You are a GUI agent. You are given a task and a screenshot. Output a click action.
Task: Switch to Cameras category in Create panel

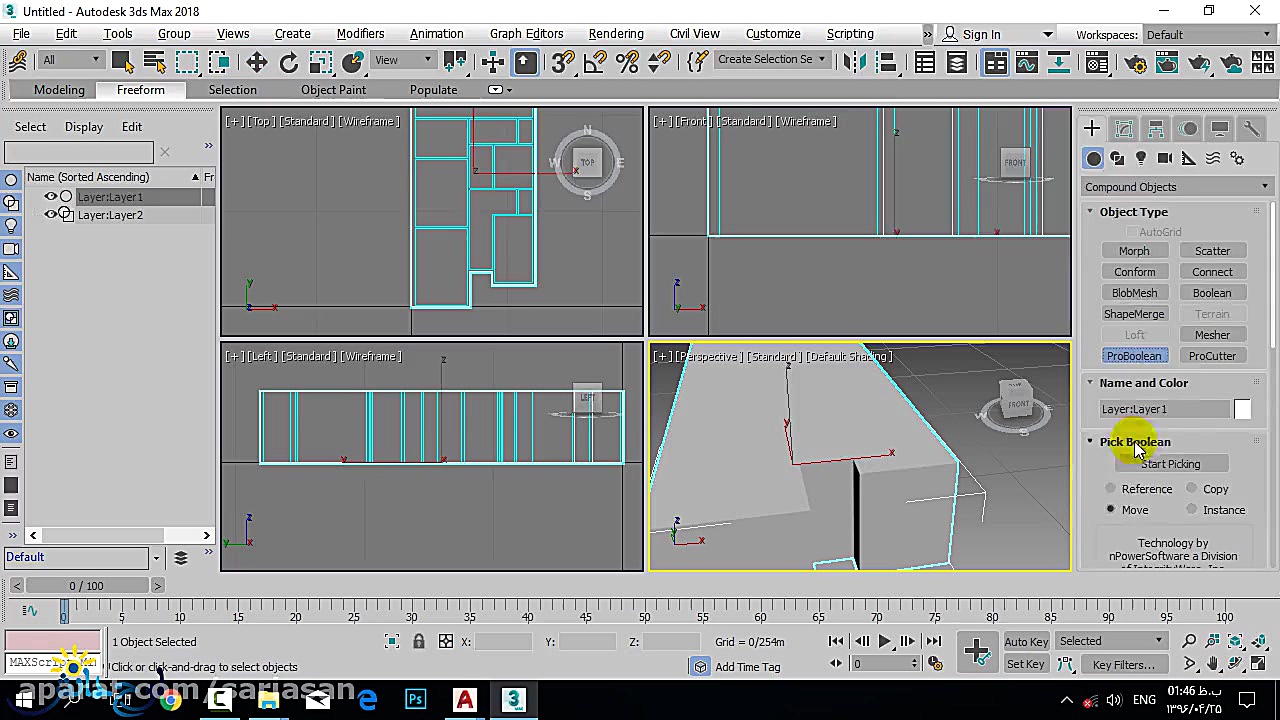click(1165, 159)
